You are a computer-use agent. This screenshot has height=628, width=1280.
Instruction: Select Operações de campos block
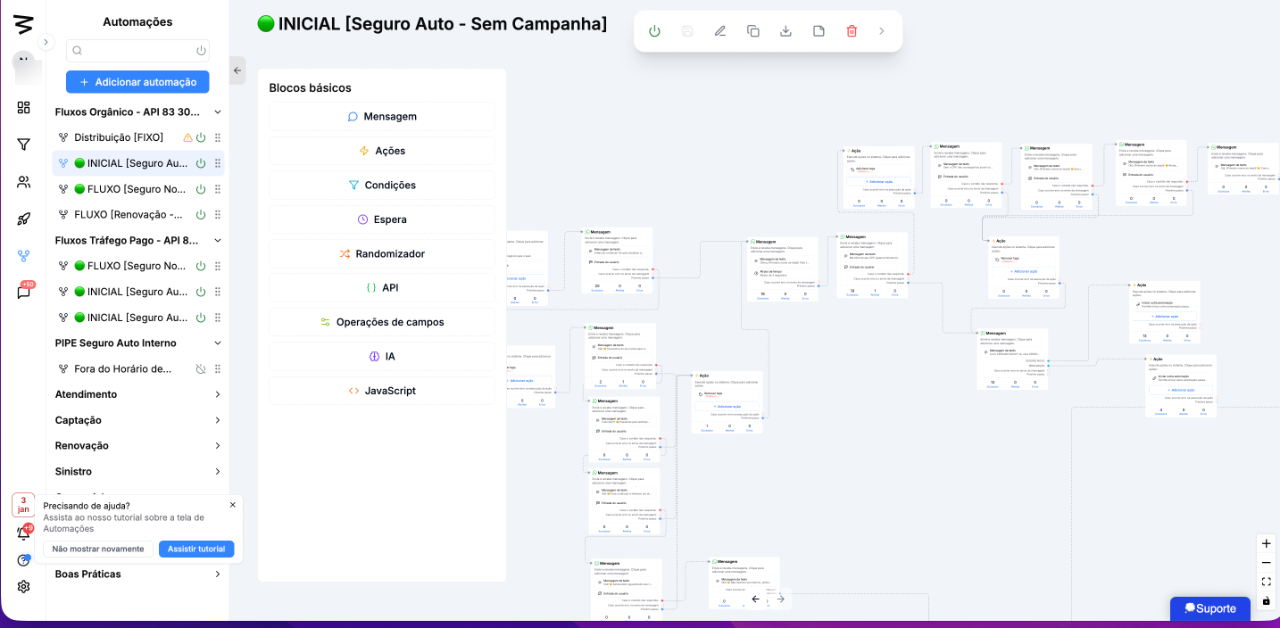382,322
